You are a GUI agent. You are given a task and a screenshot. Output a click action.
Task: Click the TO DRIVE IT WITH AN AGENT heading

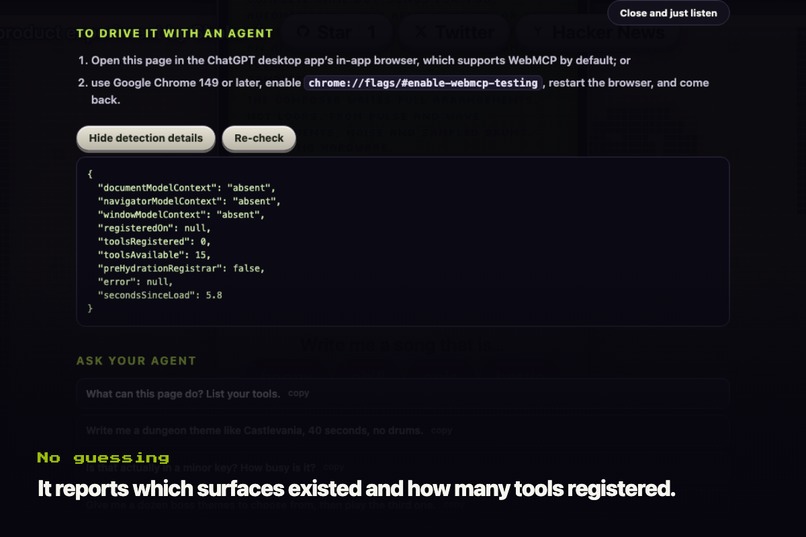(x=175, y=33)
